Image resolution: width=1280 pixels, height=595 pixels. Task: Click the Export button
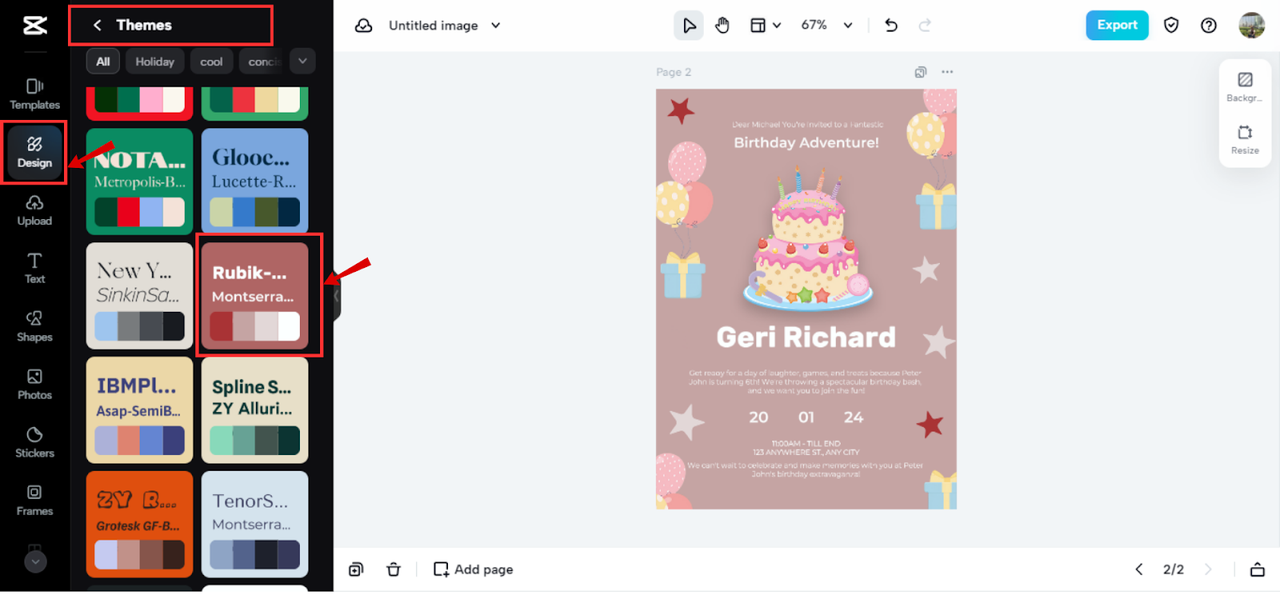pyautogui.click(x=1117, y=25)
